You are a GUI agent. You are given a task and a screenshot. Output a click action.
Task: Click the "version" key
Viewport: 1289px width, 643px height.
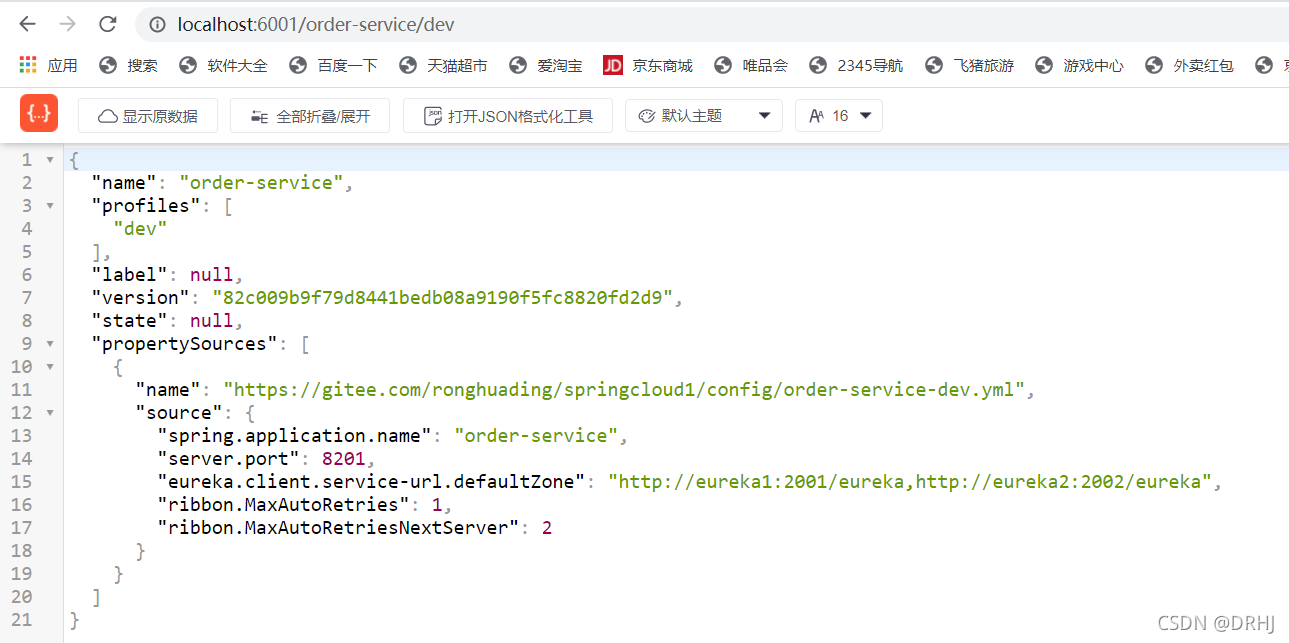[x=140, y=298]
